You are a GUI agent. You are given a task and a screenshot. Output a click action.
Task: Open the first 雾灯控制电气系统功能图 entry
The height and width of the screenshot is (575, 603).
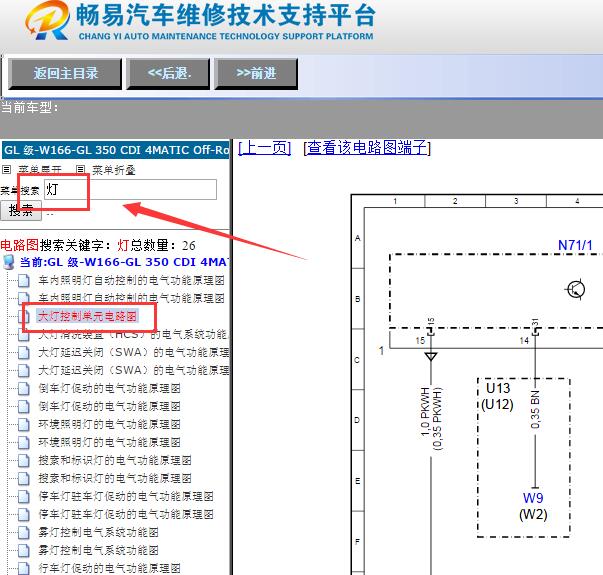98,532
